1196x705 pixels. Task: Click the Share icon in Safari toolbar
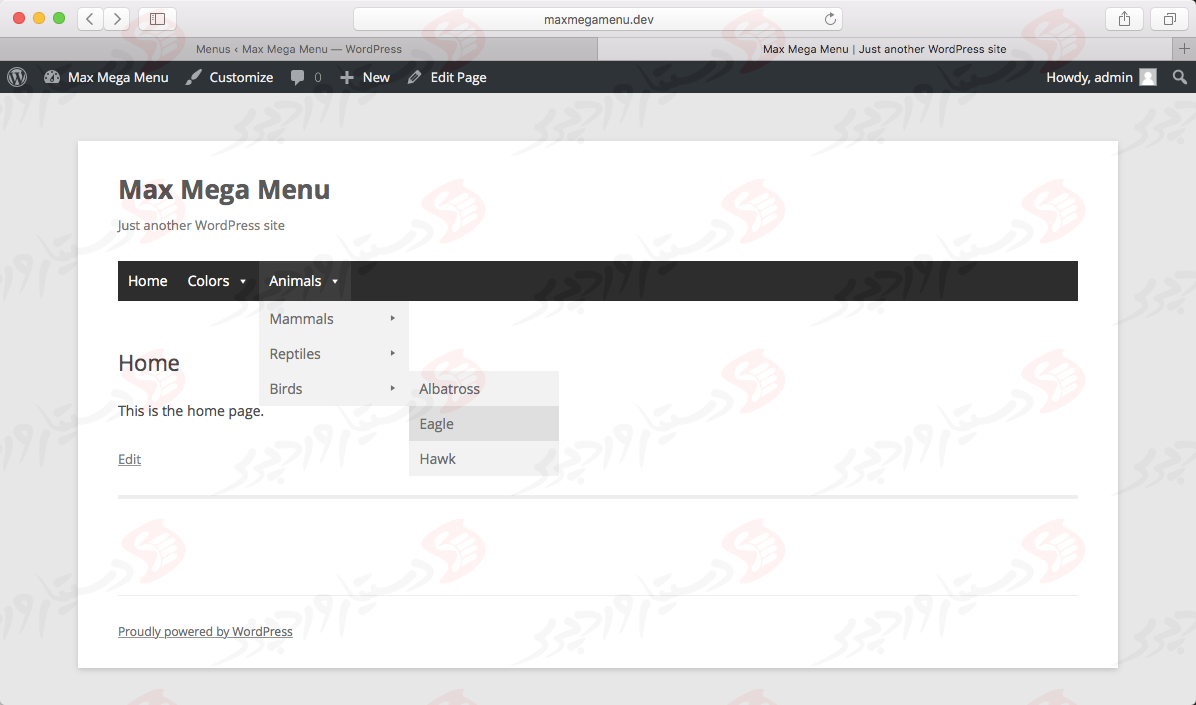coord(1123,18)
